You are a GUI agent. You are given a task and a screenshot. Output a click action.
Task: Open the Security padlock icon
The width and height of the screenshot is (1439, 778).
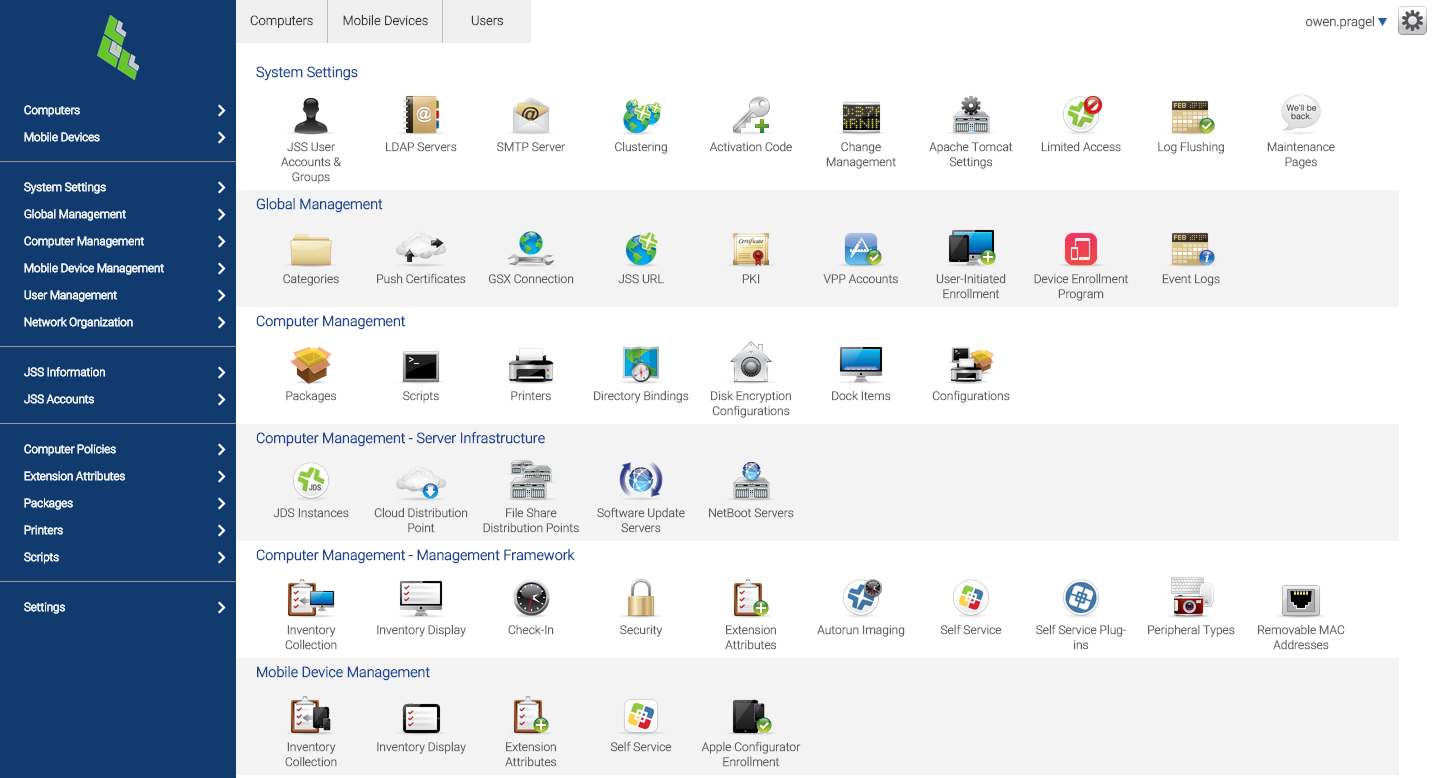641,598
